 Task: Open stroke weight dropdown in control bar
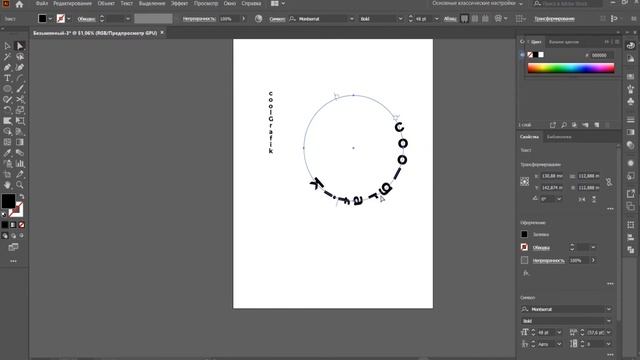(128, 19)
